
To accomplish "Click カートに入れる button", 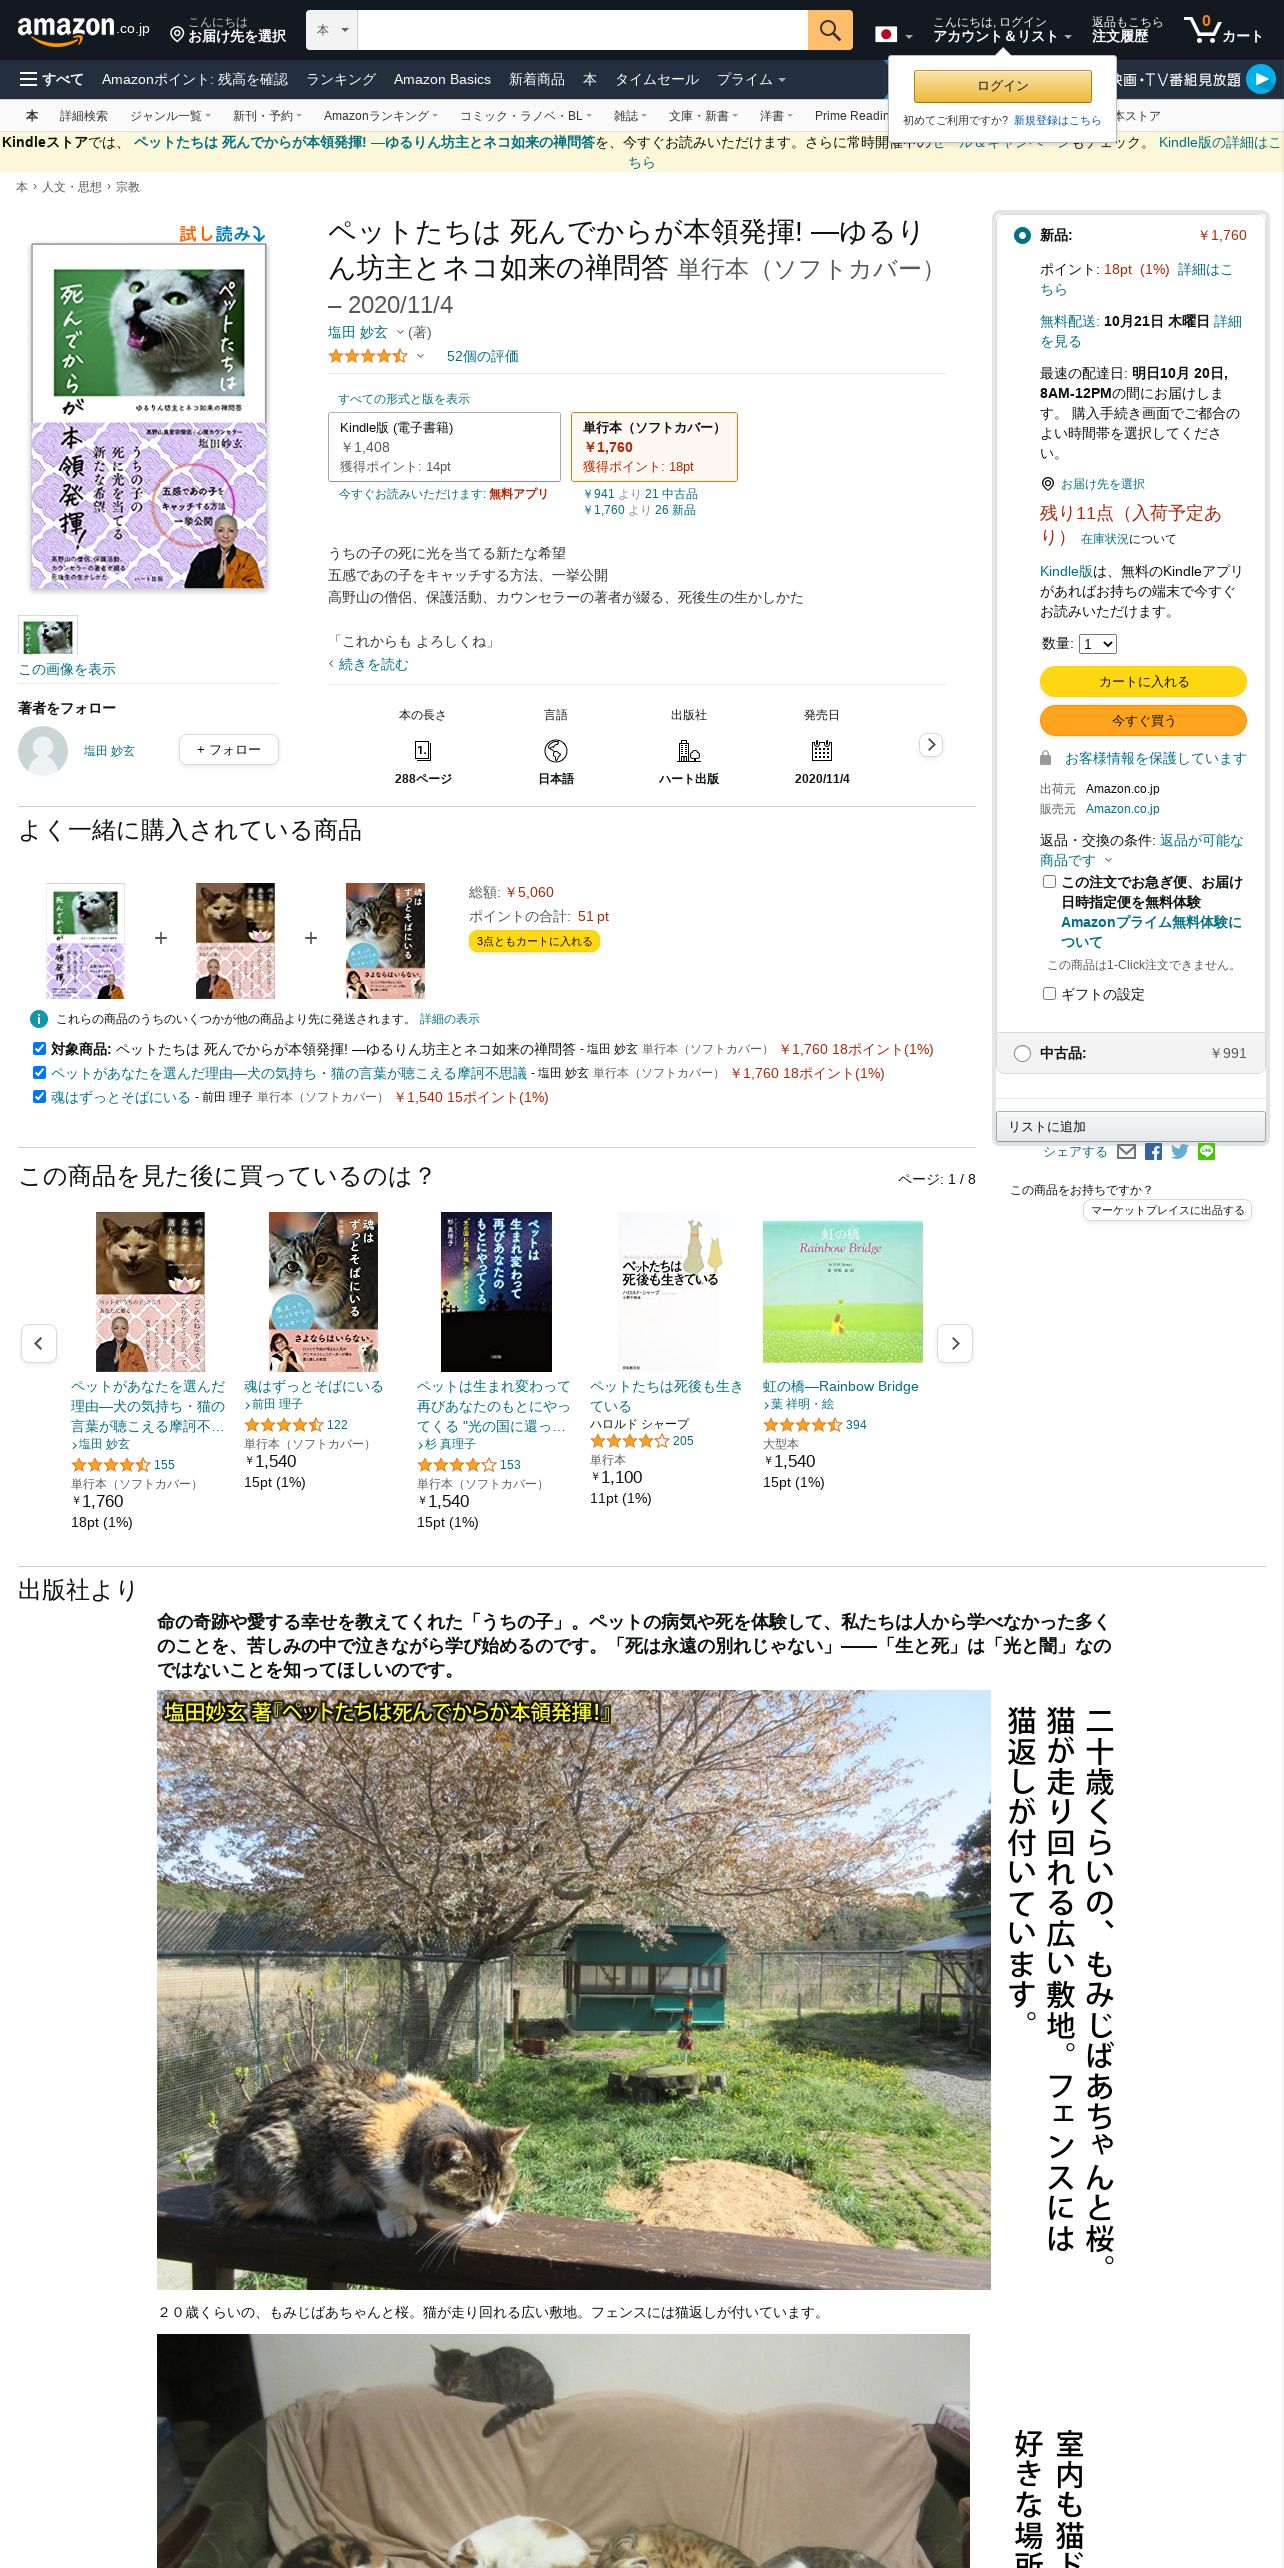I will coord(1143,681).
